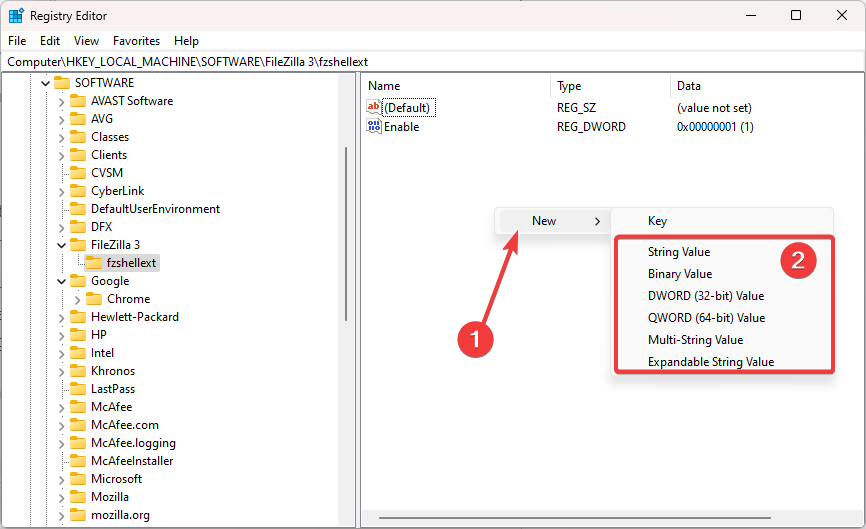Open the Help menu

186,41
